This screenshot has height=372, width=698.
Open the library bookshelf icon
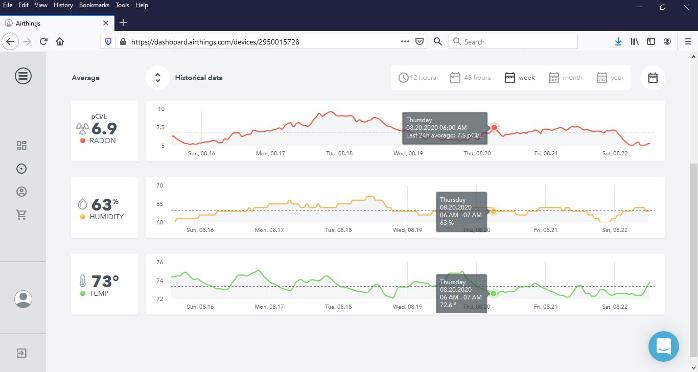[x=635, y=41]
